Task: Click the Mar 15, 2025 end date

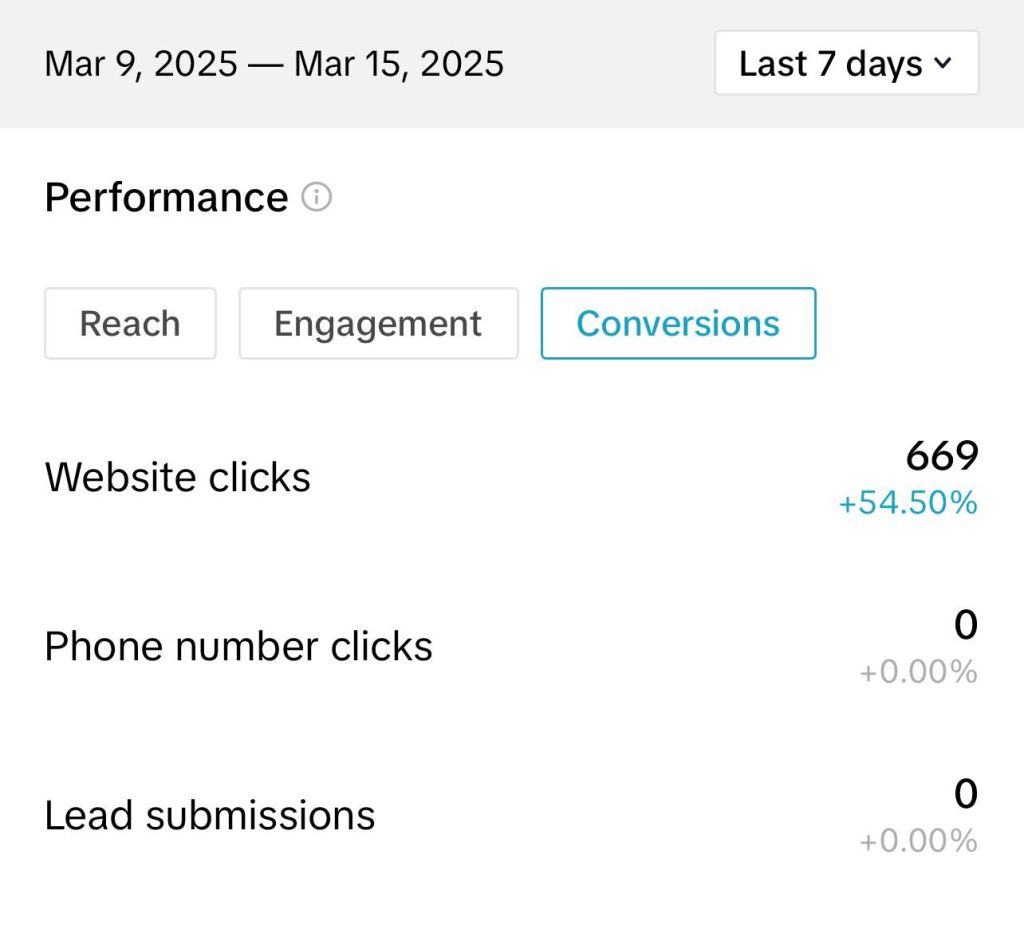Action: [399, 64]
